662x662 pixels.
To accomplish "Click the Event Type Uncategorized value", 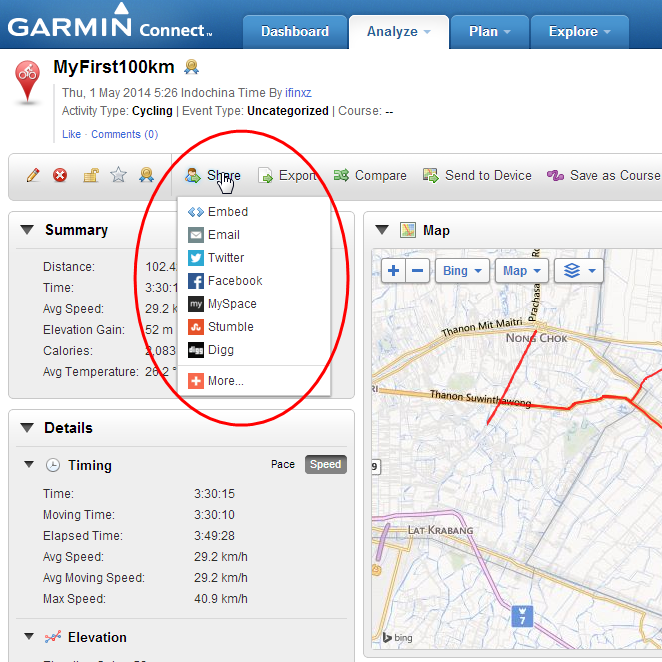I will [288, 111].
